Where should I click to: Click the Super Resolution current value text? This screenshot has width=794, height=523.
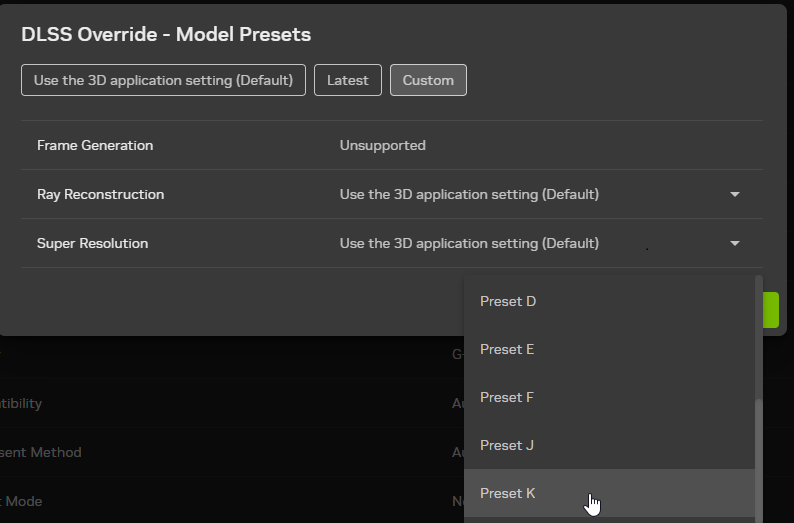(x=469, y=244)
